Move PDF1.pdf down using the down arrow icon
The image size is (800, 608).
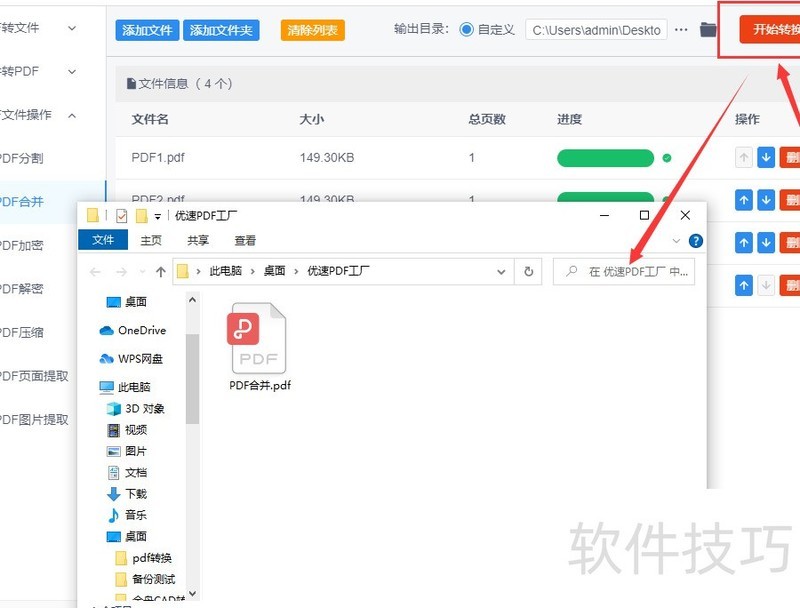click(x=767, y=157)
